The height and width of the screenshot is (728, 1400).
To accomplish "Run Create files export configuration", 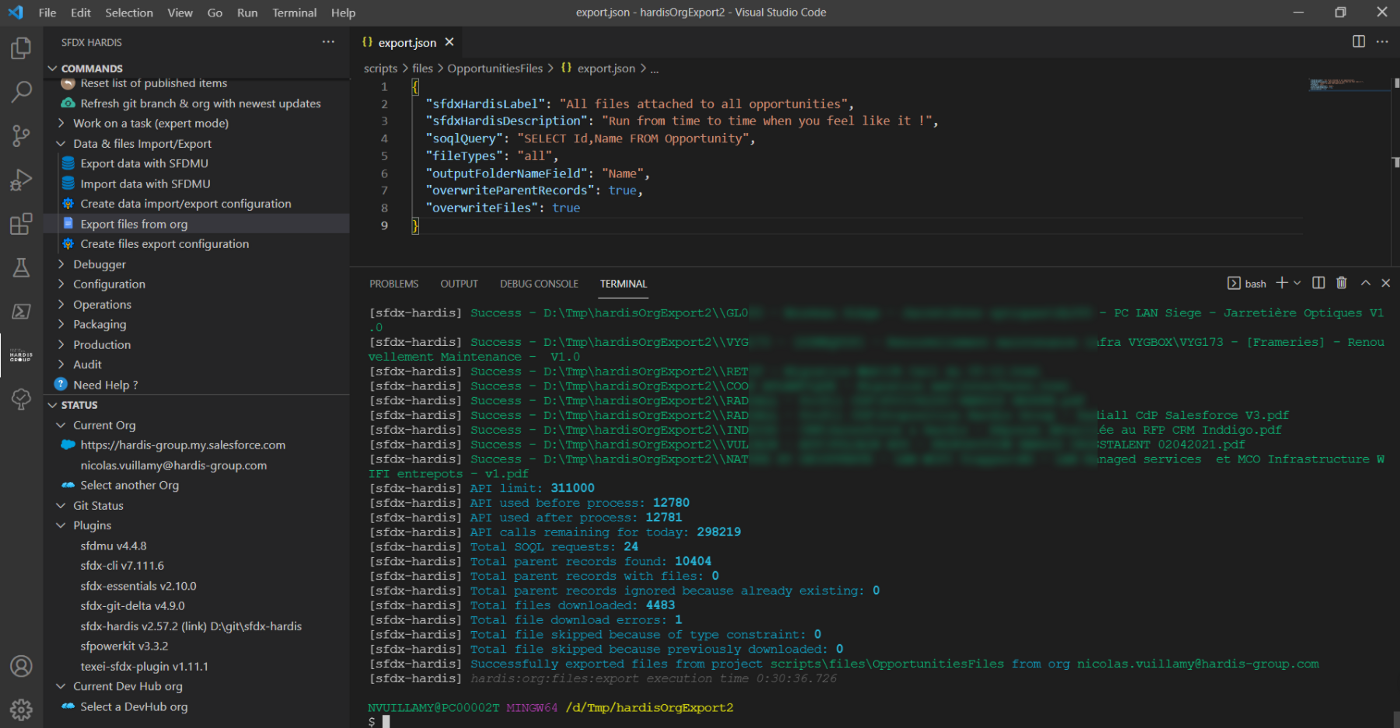I will tap(196, 244).
